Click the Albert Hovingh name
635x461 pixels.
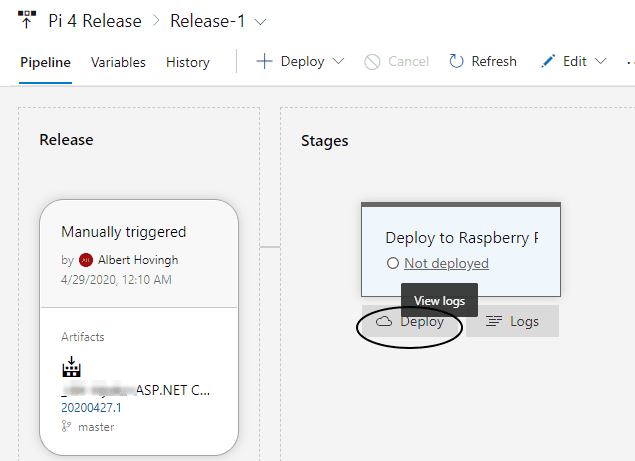(138, 260)
